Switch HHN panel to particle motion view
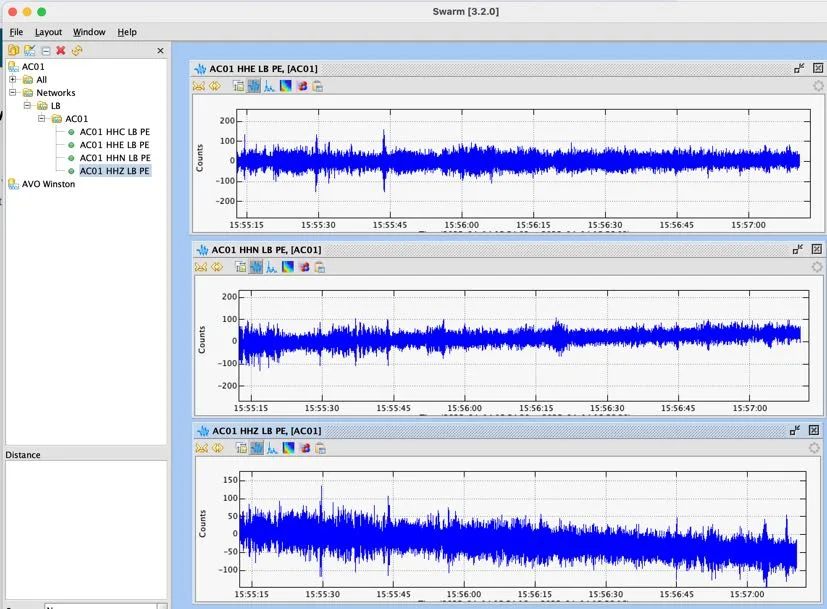 click(304, 267)
